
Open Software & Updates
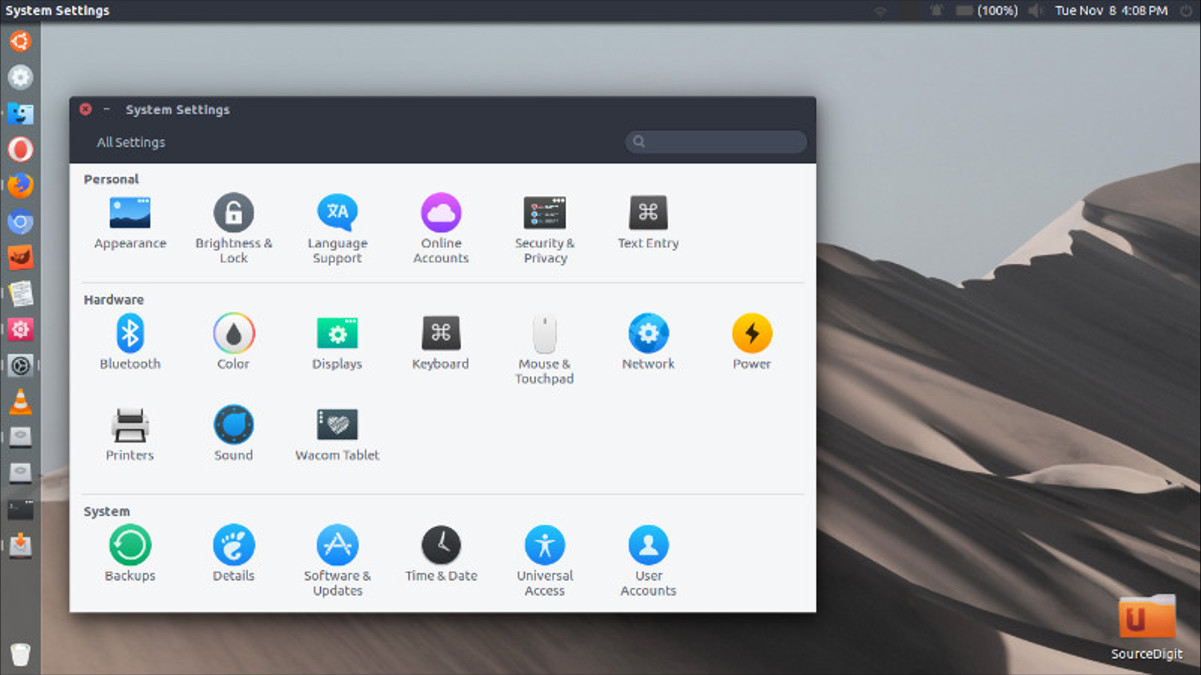337,561
